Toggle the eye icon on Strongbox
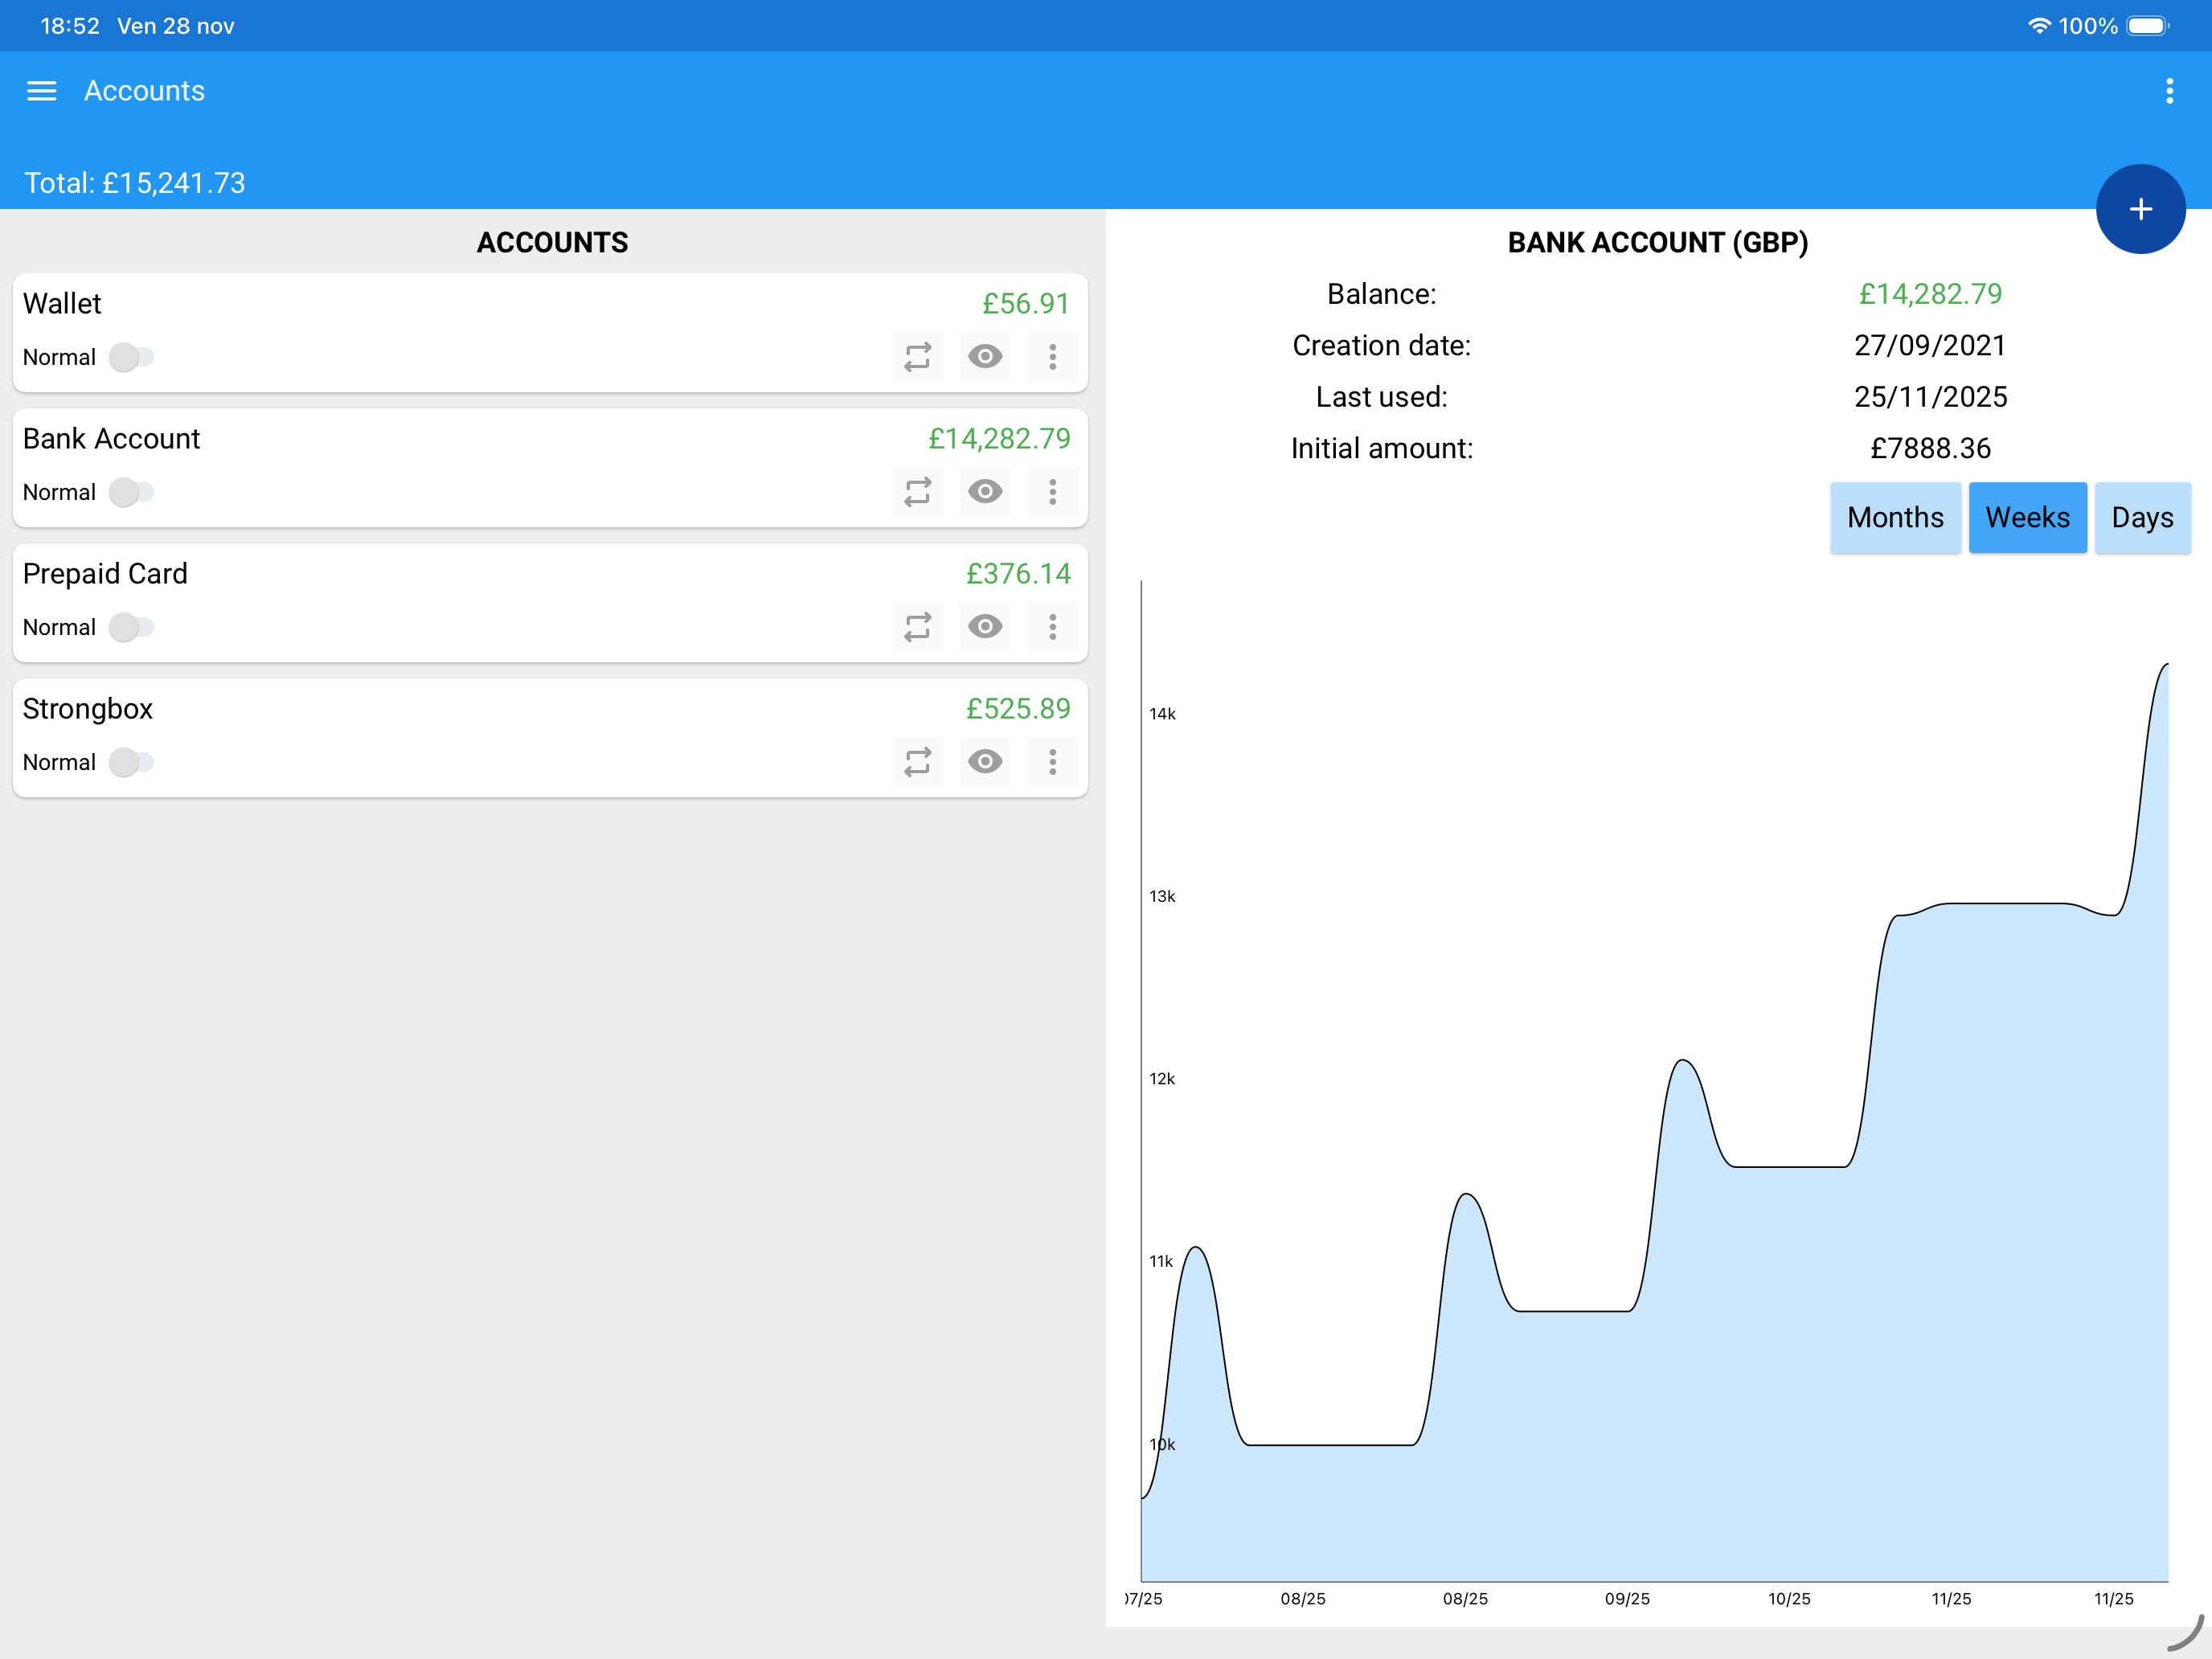The width and height of the screenshot is (2212, 1659). [985, 762]
